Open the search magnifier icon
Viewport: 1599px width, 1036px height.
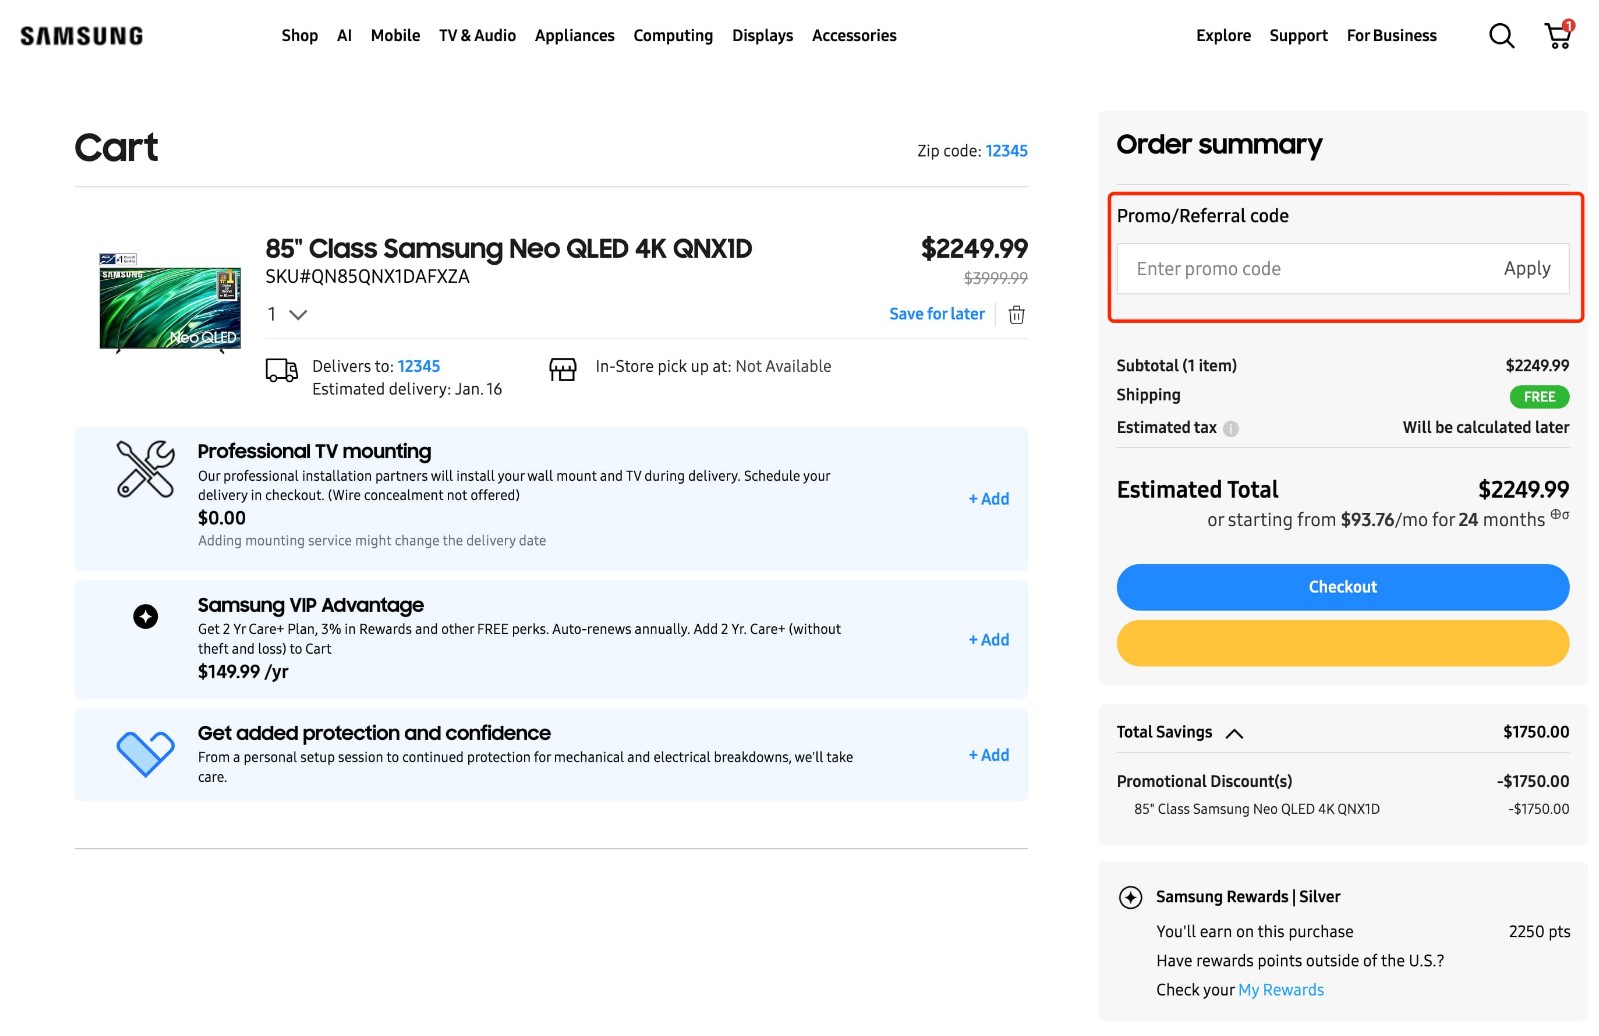(1501, 36)
